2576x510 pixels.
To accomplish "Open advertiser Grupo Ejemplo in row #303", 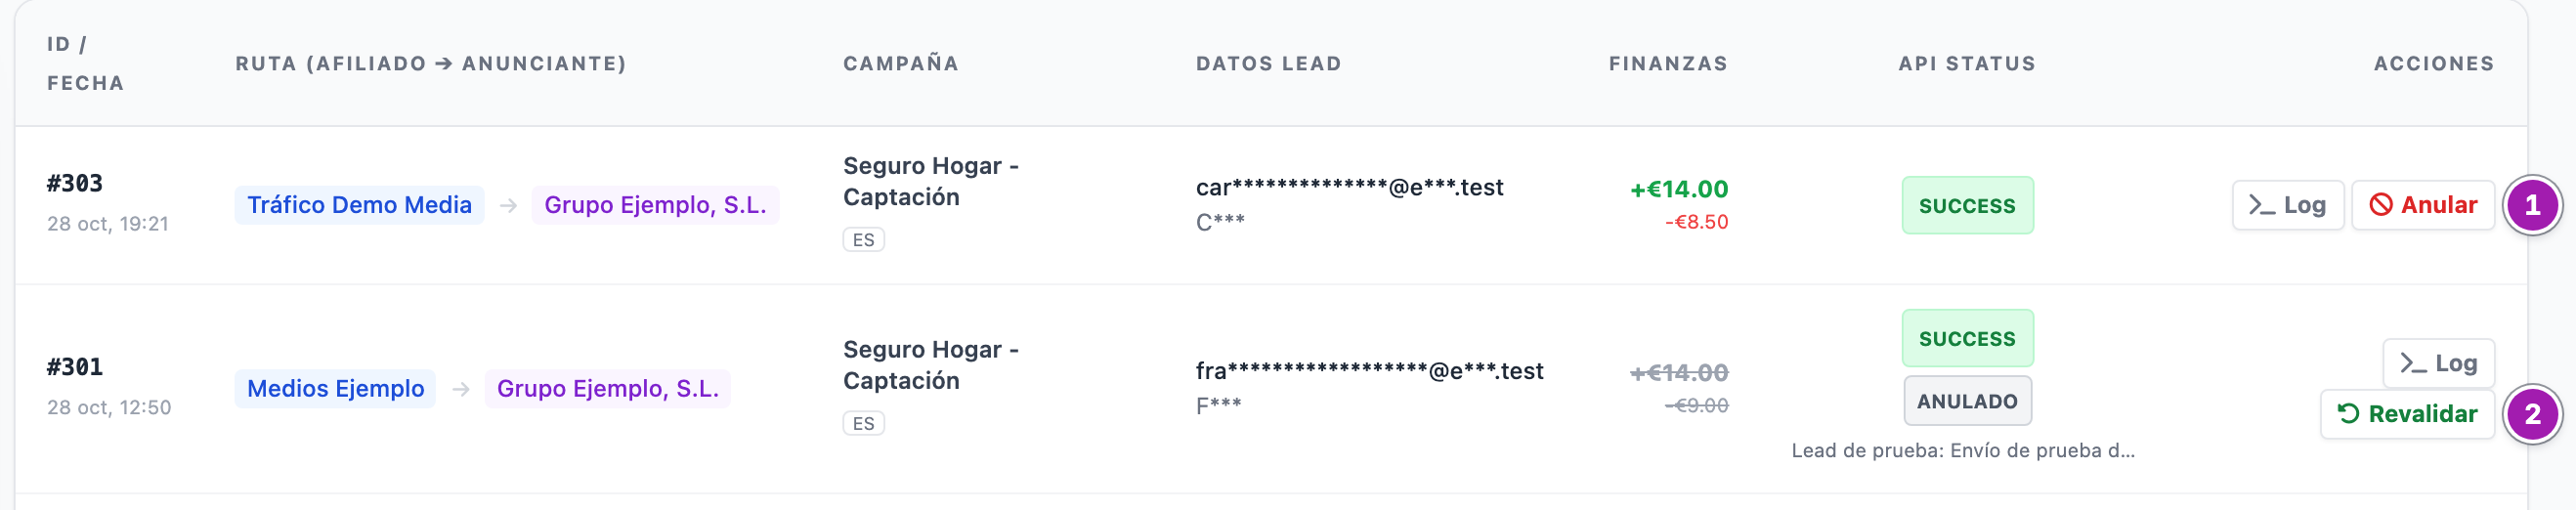I will pyautogui.click(x=655, y=205).
